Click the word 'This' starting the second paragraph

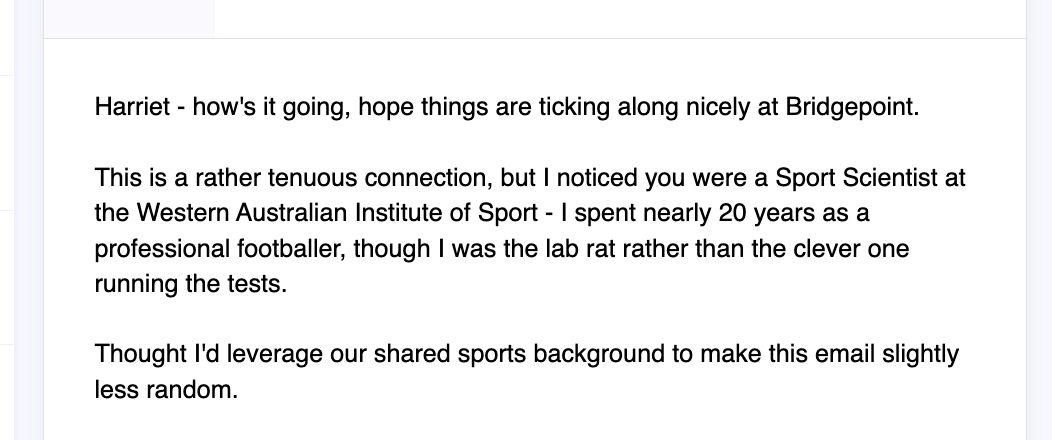(x=117, y=181)
